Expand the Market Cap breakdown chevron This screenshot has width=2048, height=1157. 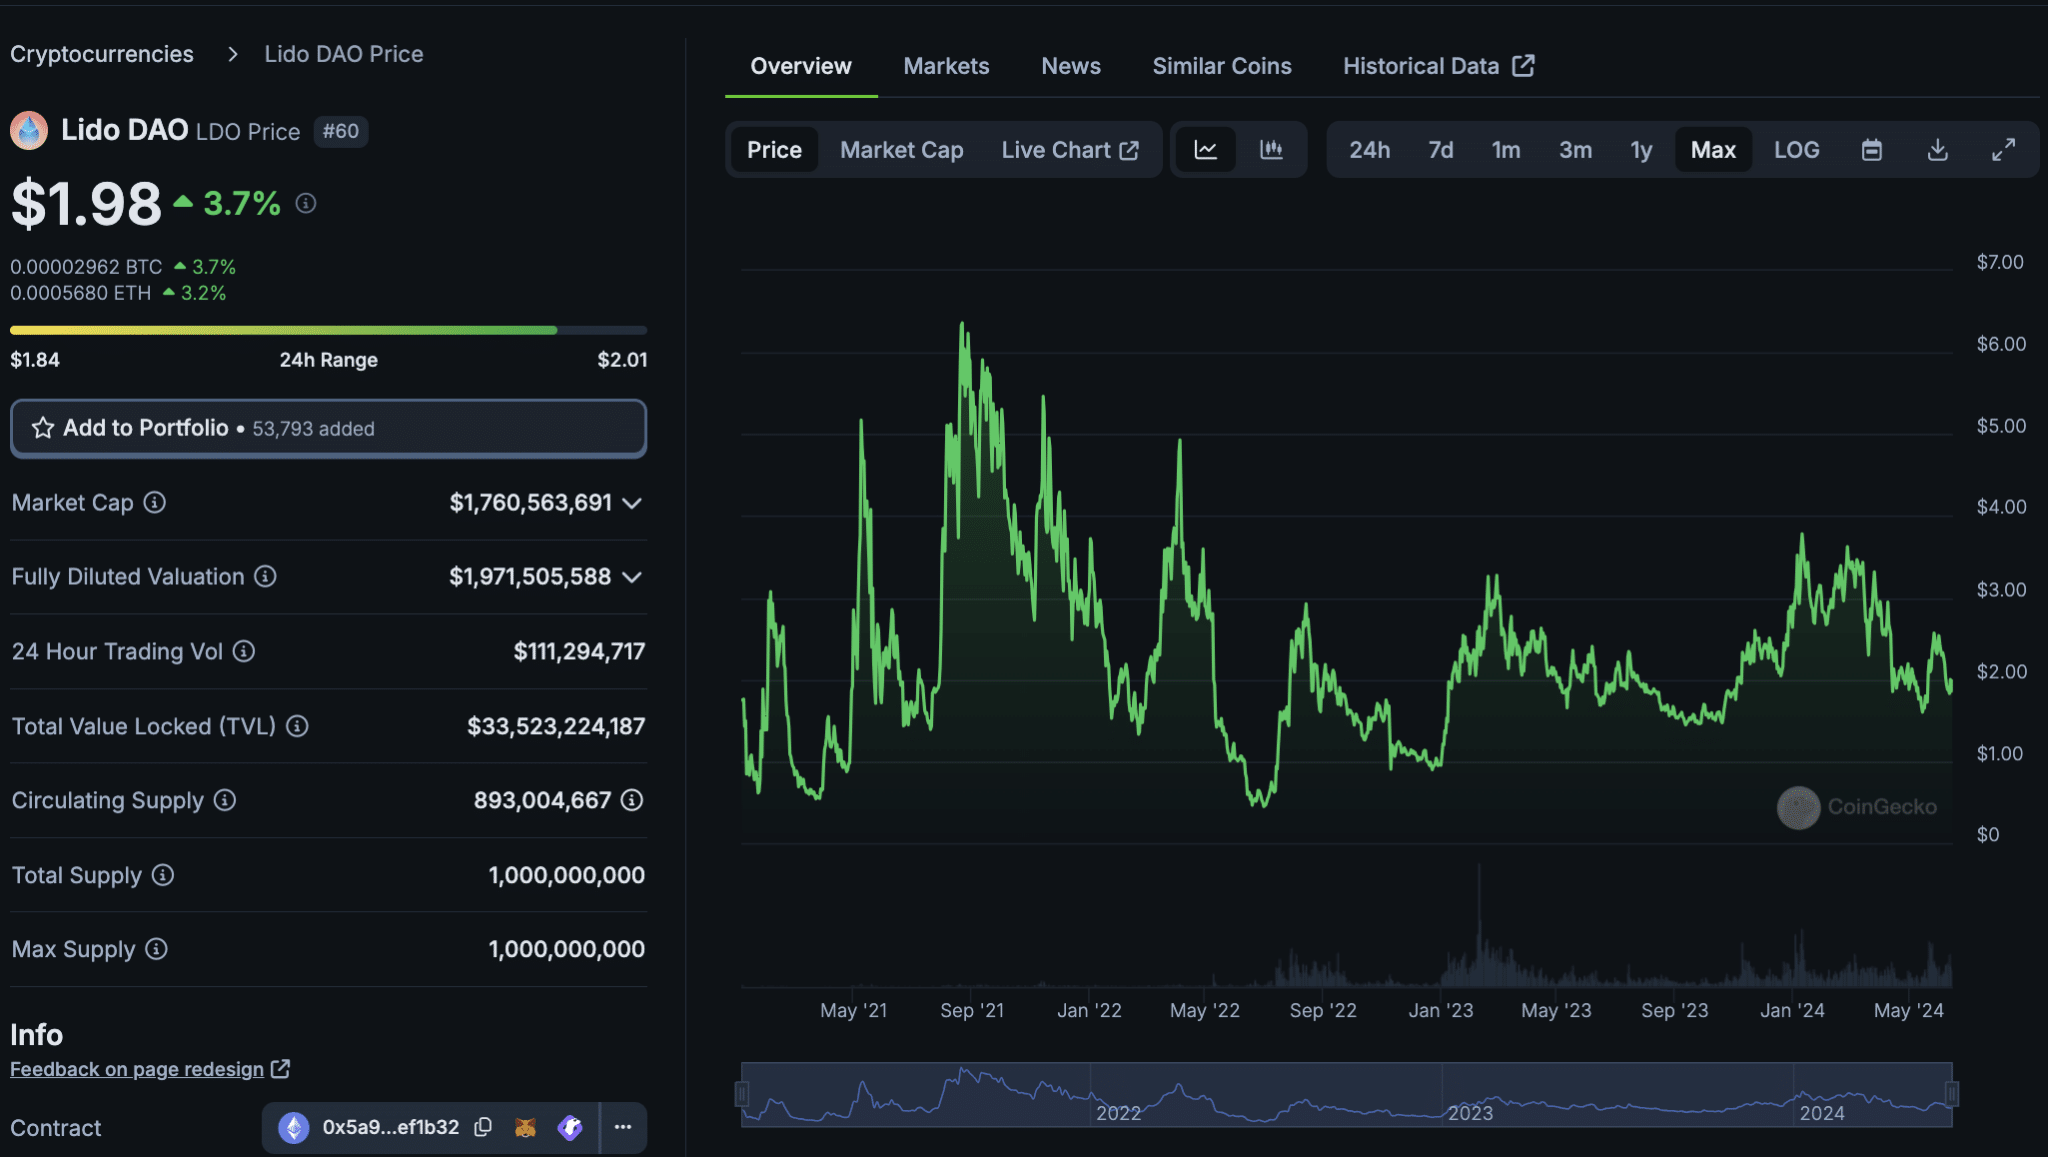pyautogui.click(x=631, y=504)
